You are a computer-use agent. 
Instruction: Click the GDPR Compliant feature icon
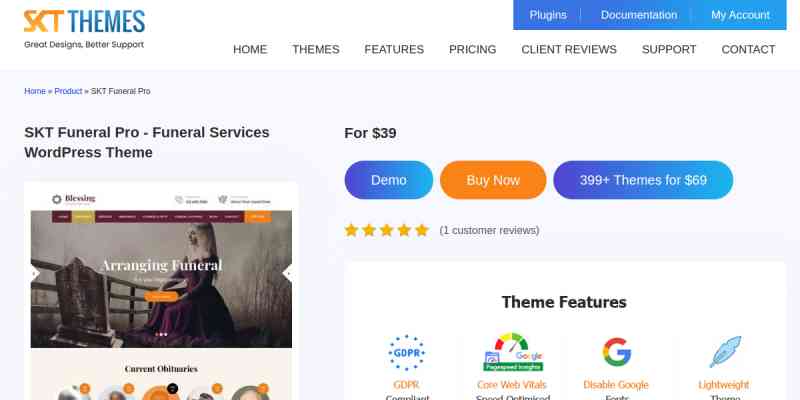406,353
